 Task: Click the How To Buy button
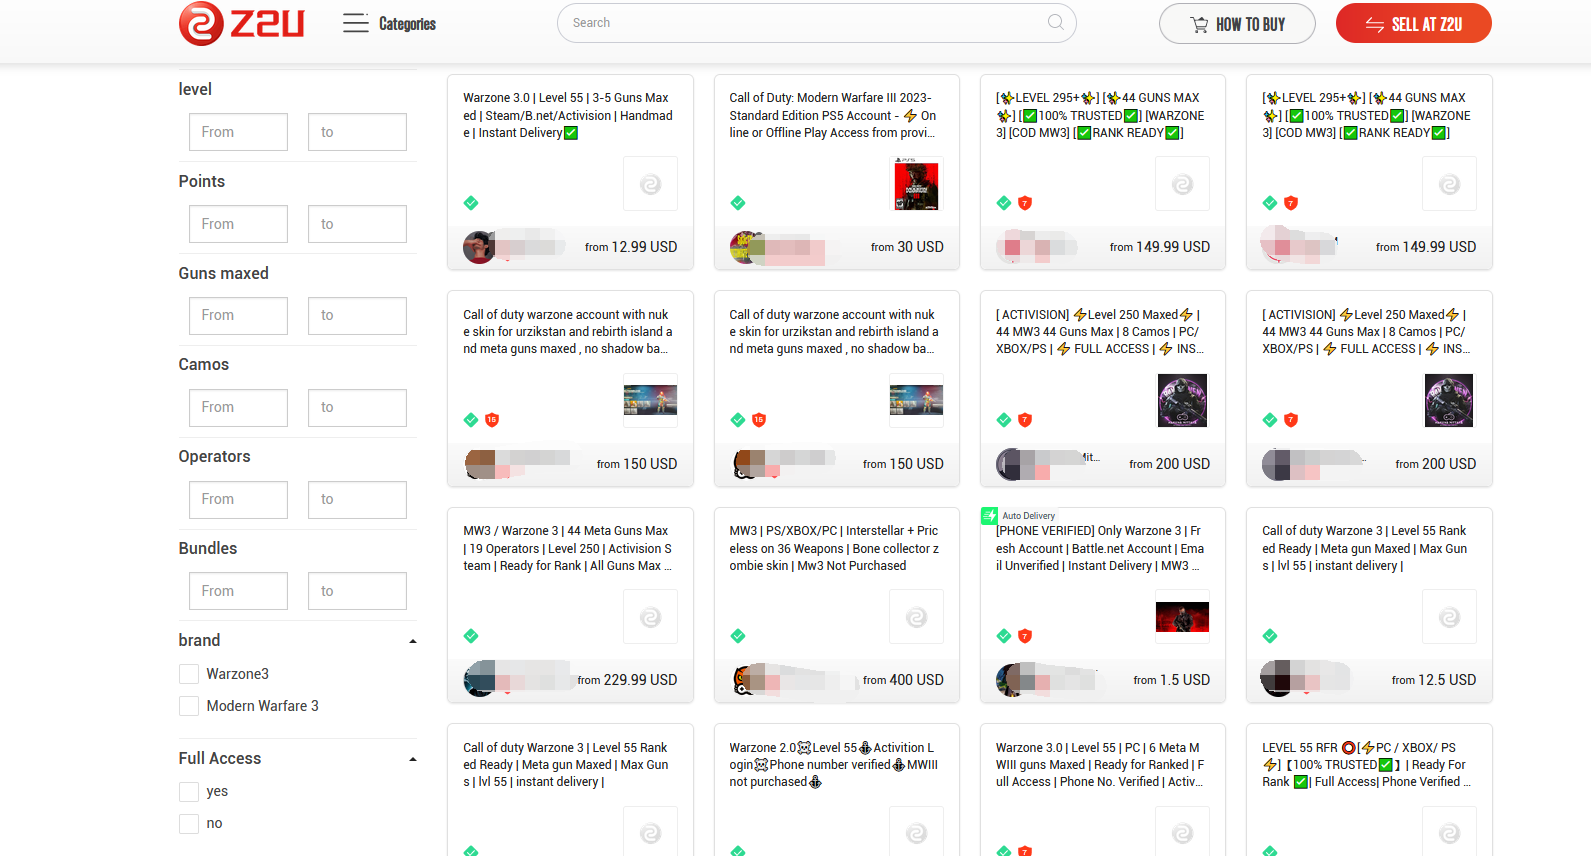coord(1236,24)
